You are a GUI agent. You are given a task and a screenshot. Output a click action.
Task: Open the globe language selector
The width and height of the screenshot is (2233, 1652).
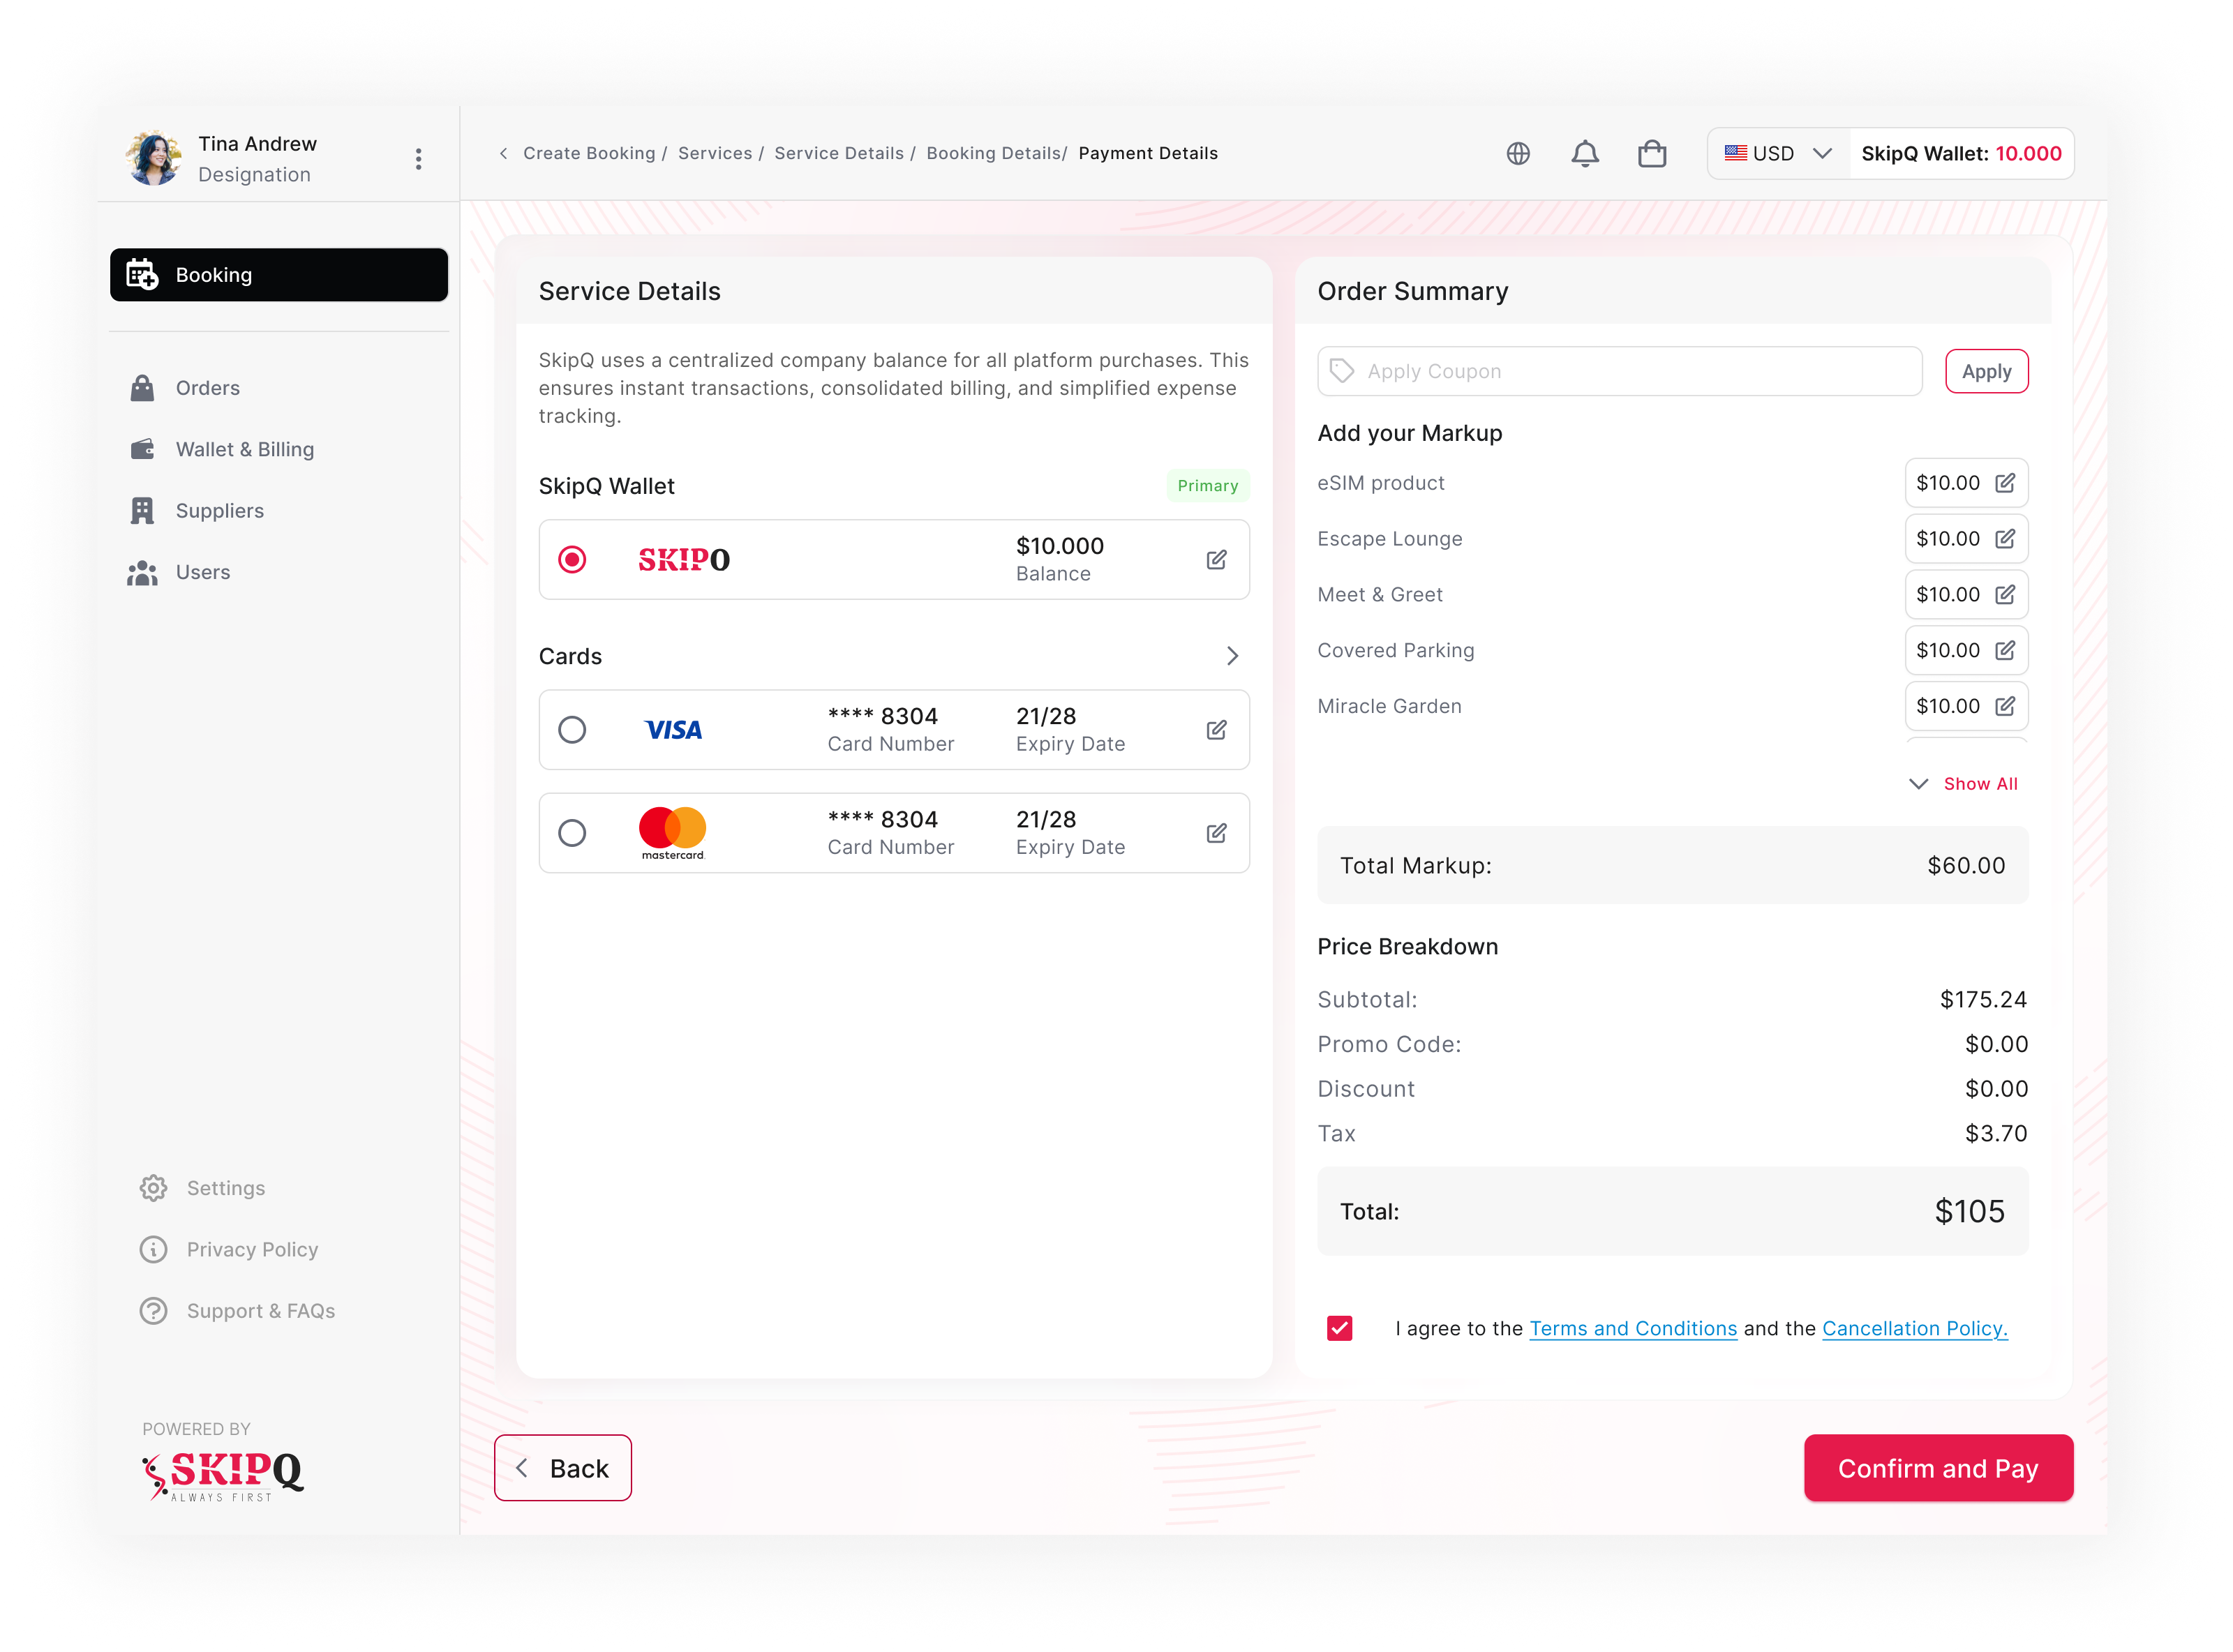click(1518, 153)
